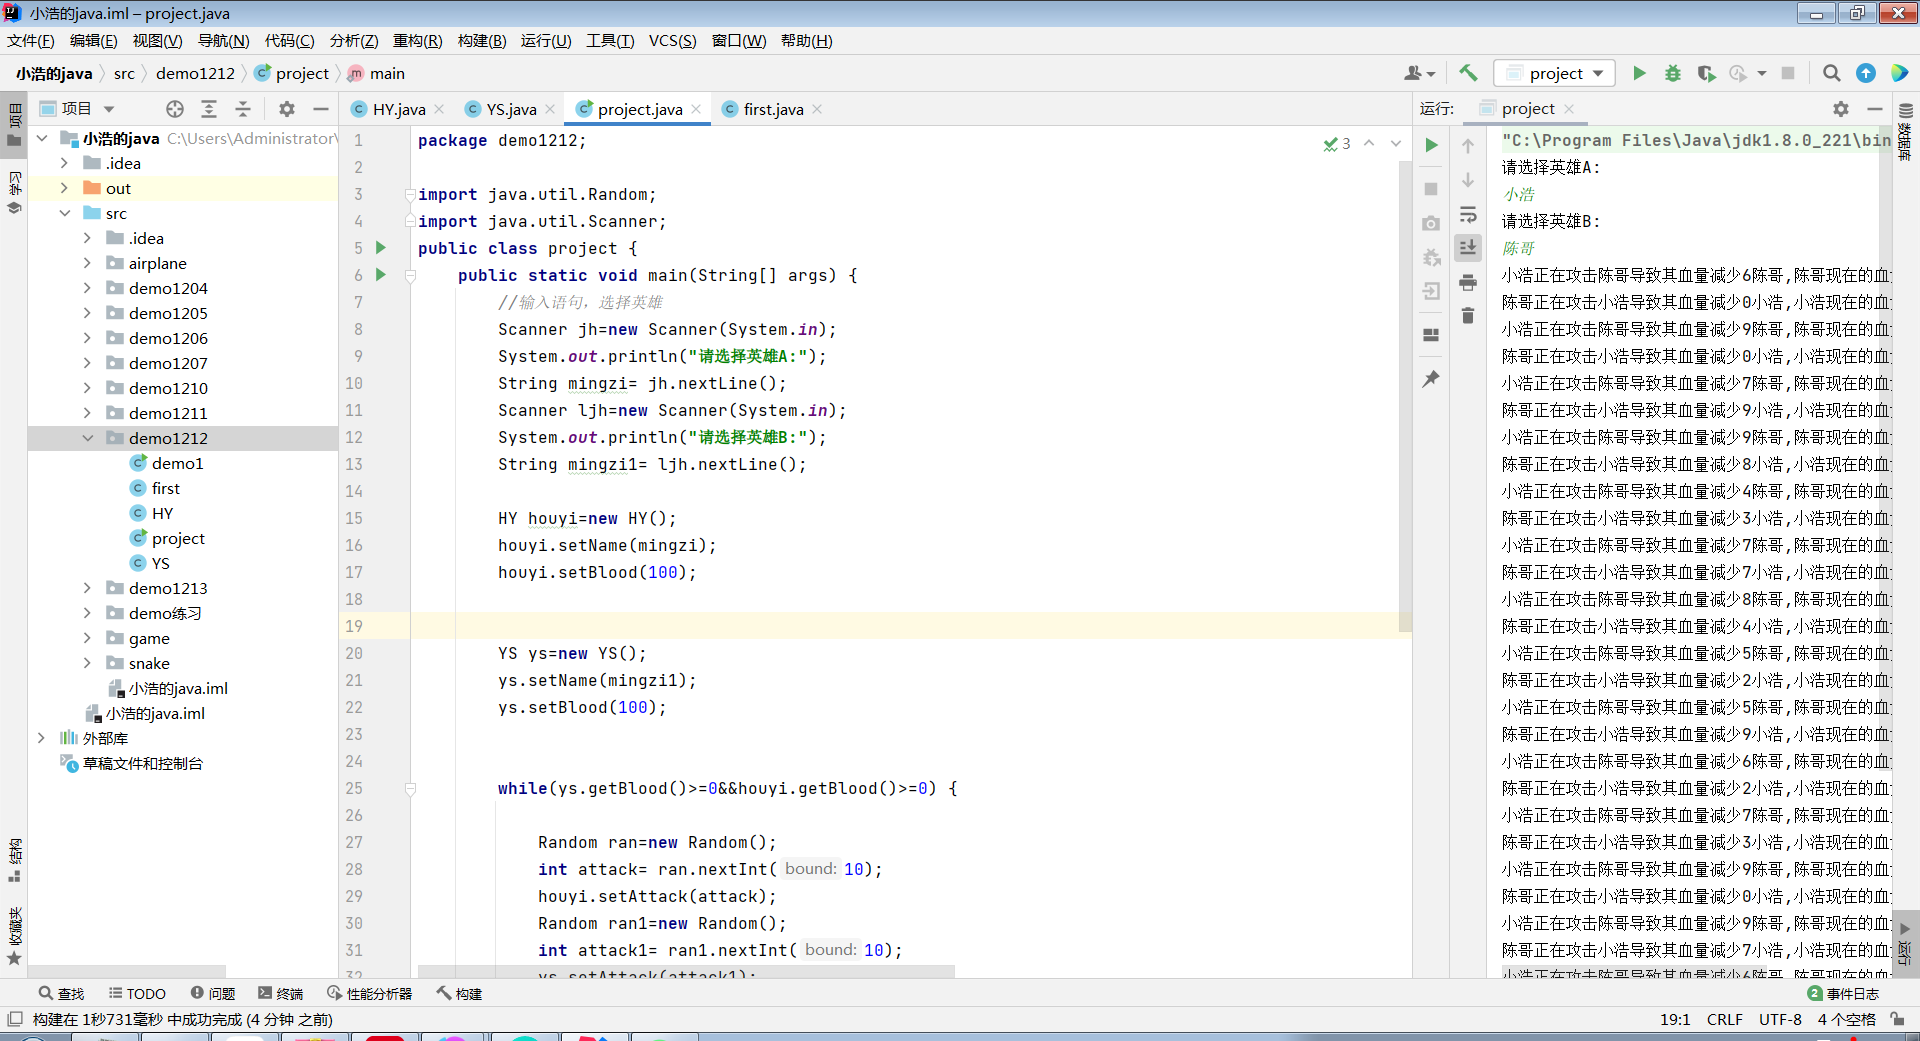Click the Build project hammer icon
Viewport: 1920px width, 1041px height.
pyautogui.click(x=1467, y=73)
